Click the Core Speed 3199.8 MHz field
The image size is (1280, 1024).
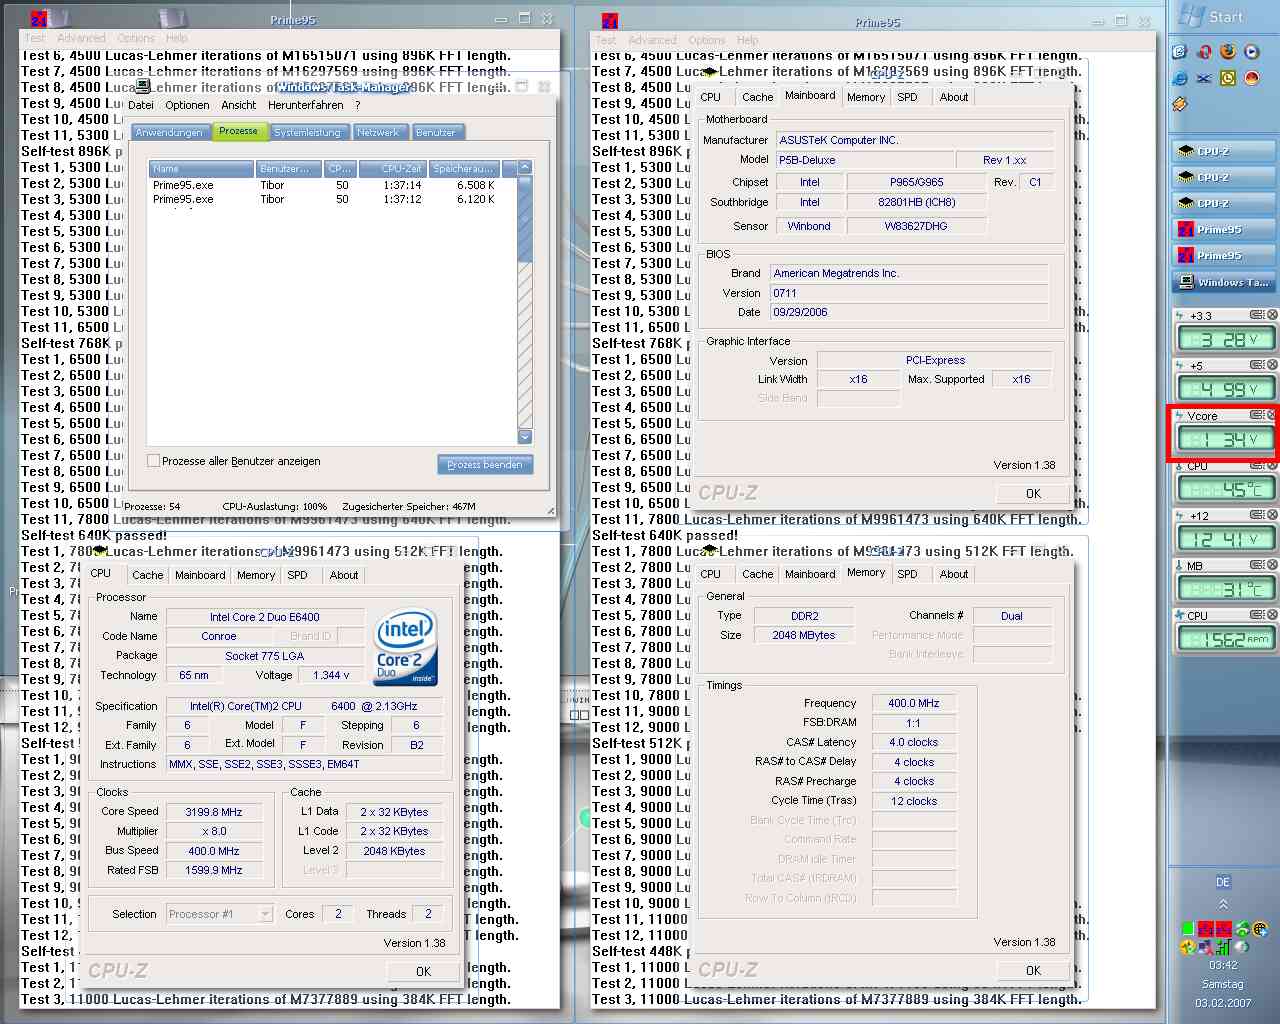coord(213,812)
